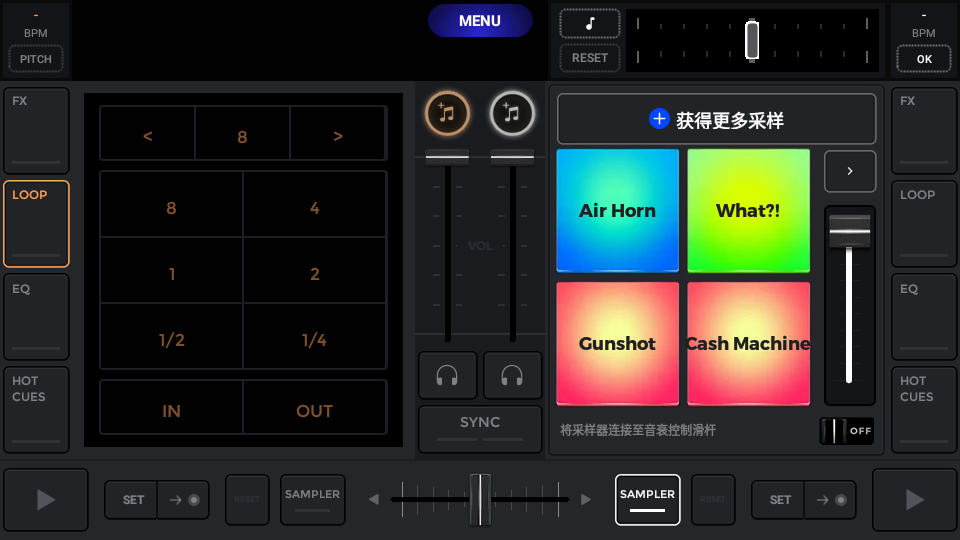Viewport: 960px width, 540px height.
Task: Tap the music note key button
Action: (590, 24)
